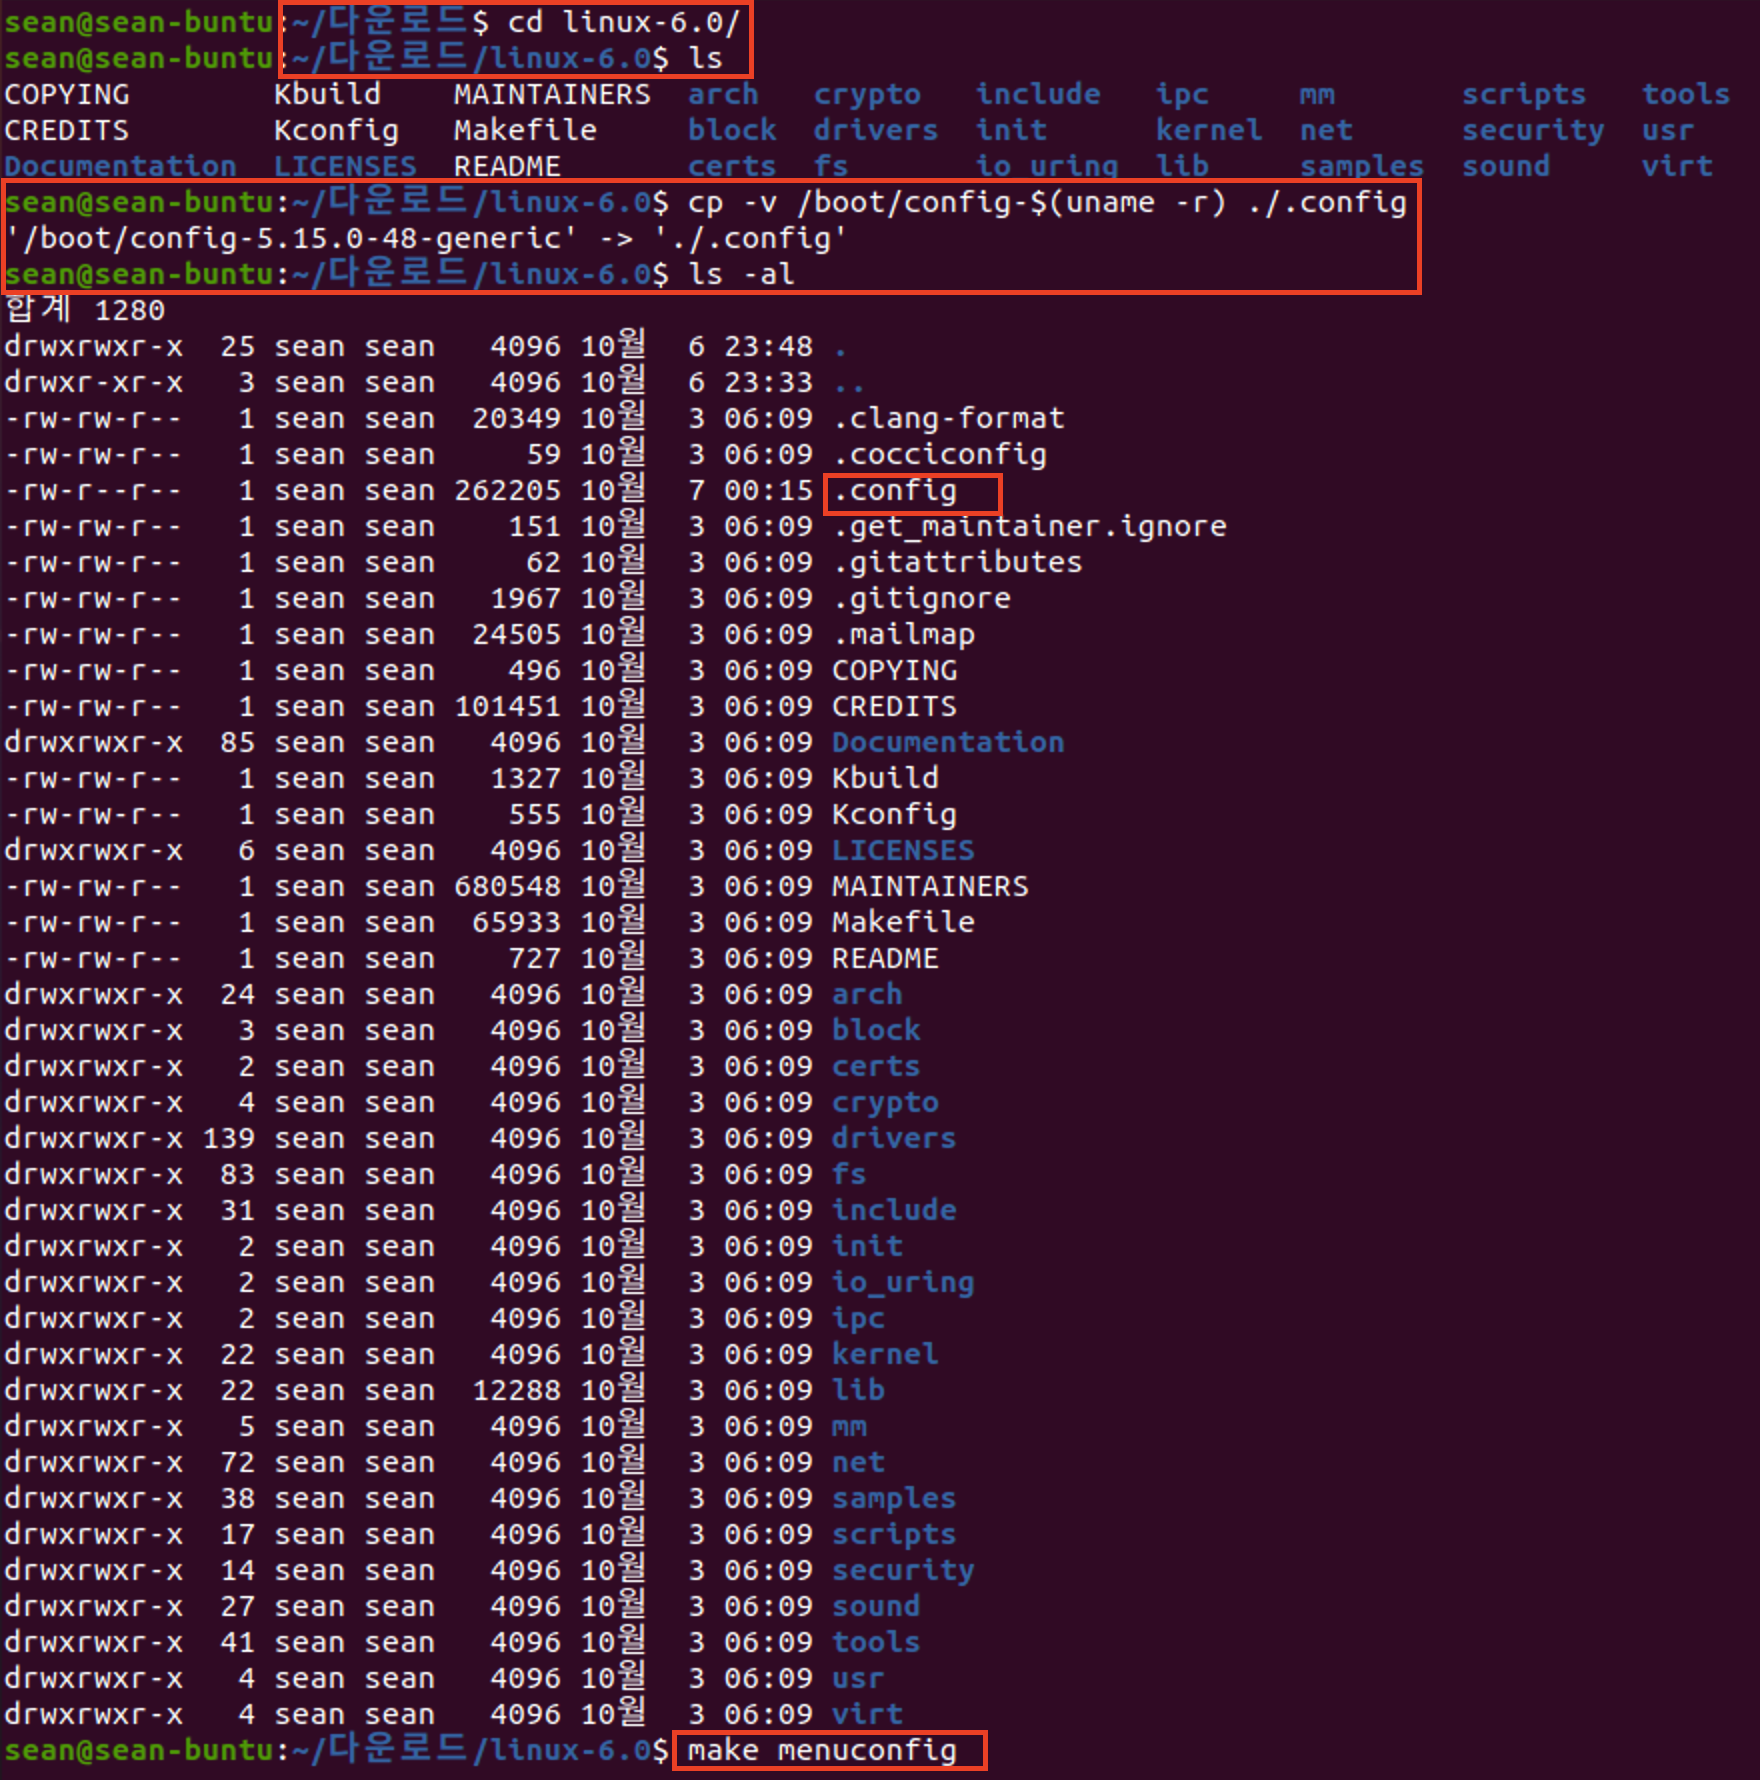Select the timestamp 00:15
The image size is (1760, 1780).
768,491
